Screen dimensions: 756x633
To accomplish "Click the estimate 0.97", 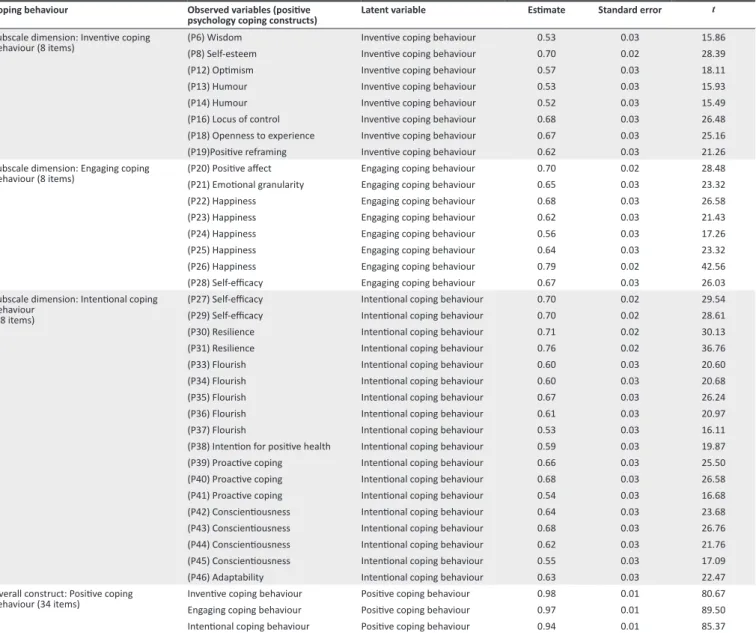I will point(546,610).
